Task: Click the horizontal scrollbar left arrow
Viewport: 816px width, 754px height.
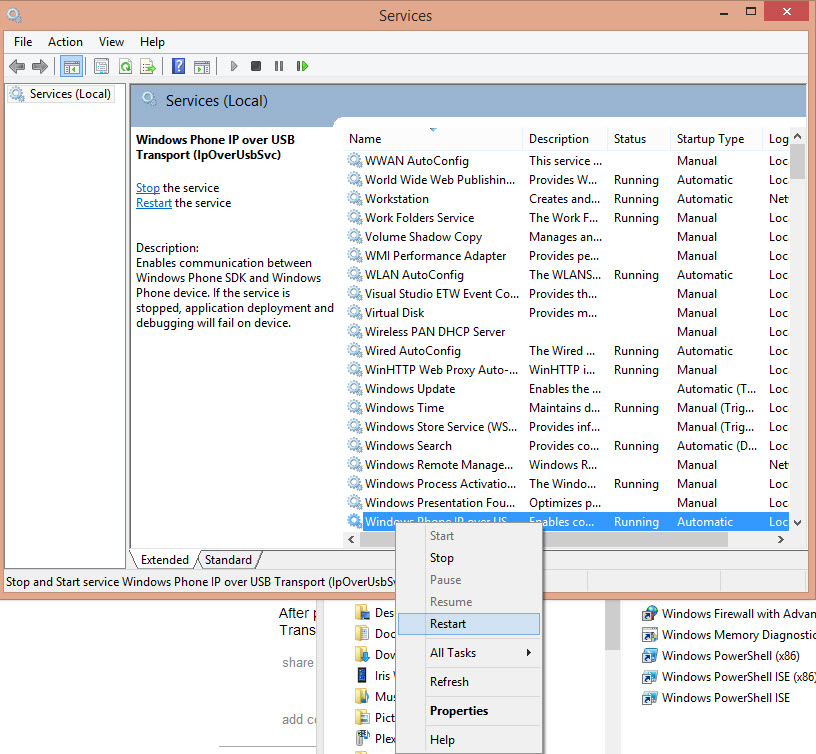Action: (x=351, y=540)
